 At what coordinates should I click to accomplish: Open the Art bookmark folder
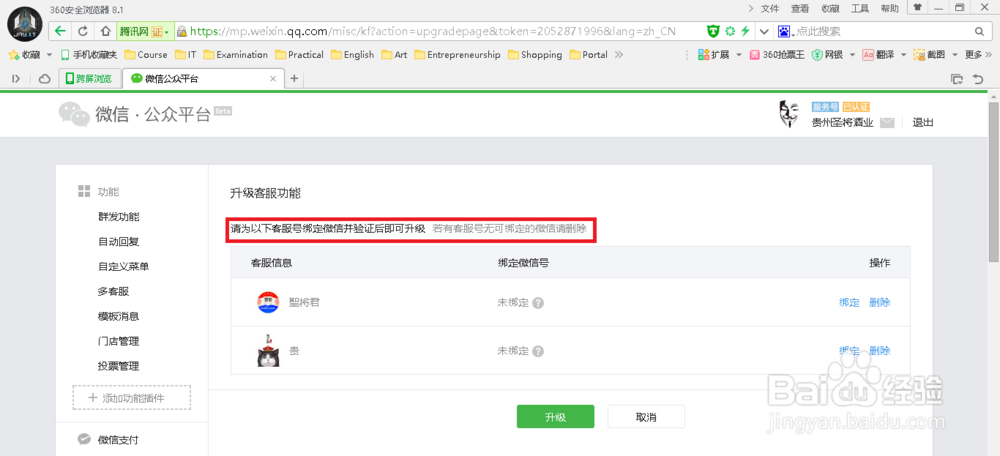[394, 55]
